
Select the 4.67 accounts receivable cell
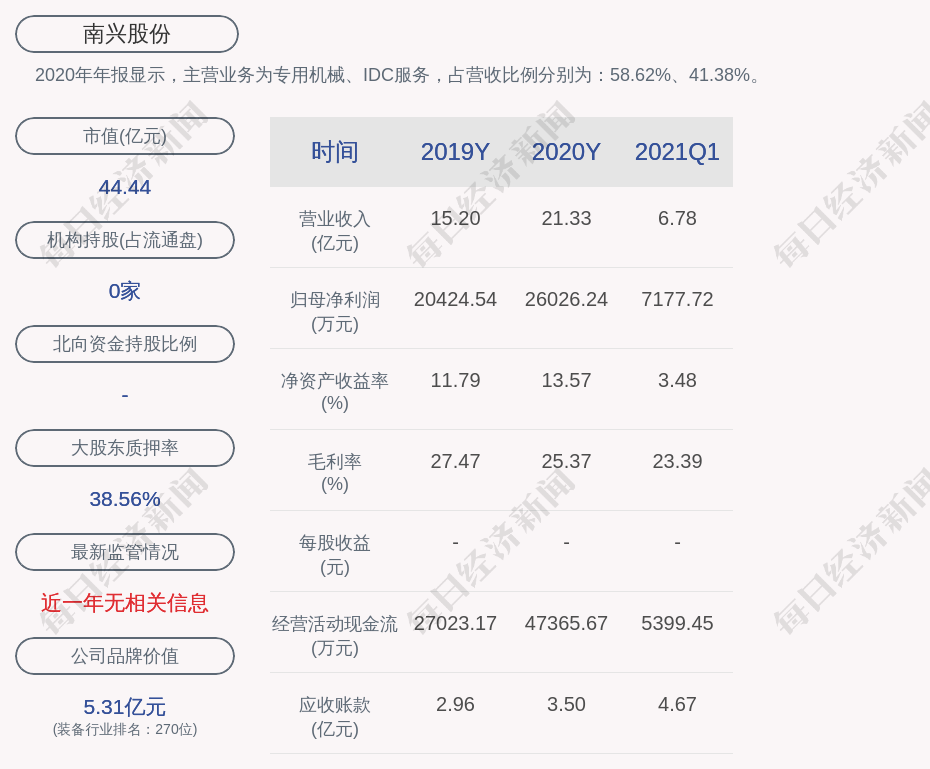(x=677, y=704)
